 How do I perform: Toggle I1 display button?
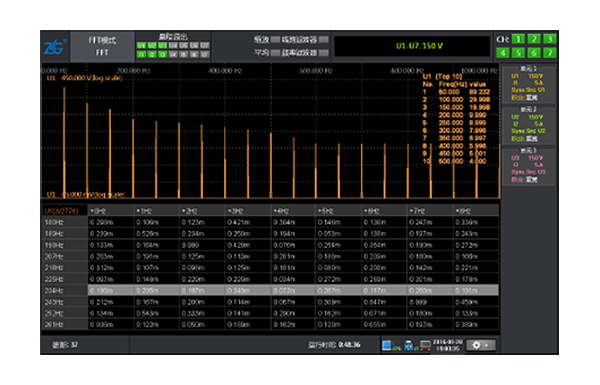141,55
